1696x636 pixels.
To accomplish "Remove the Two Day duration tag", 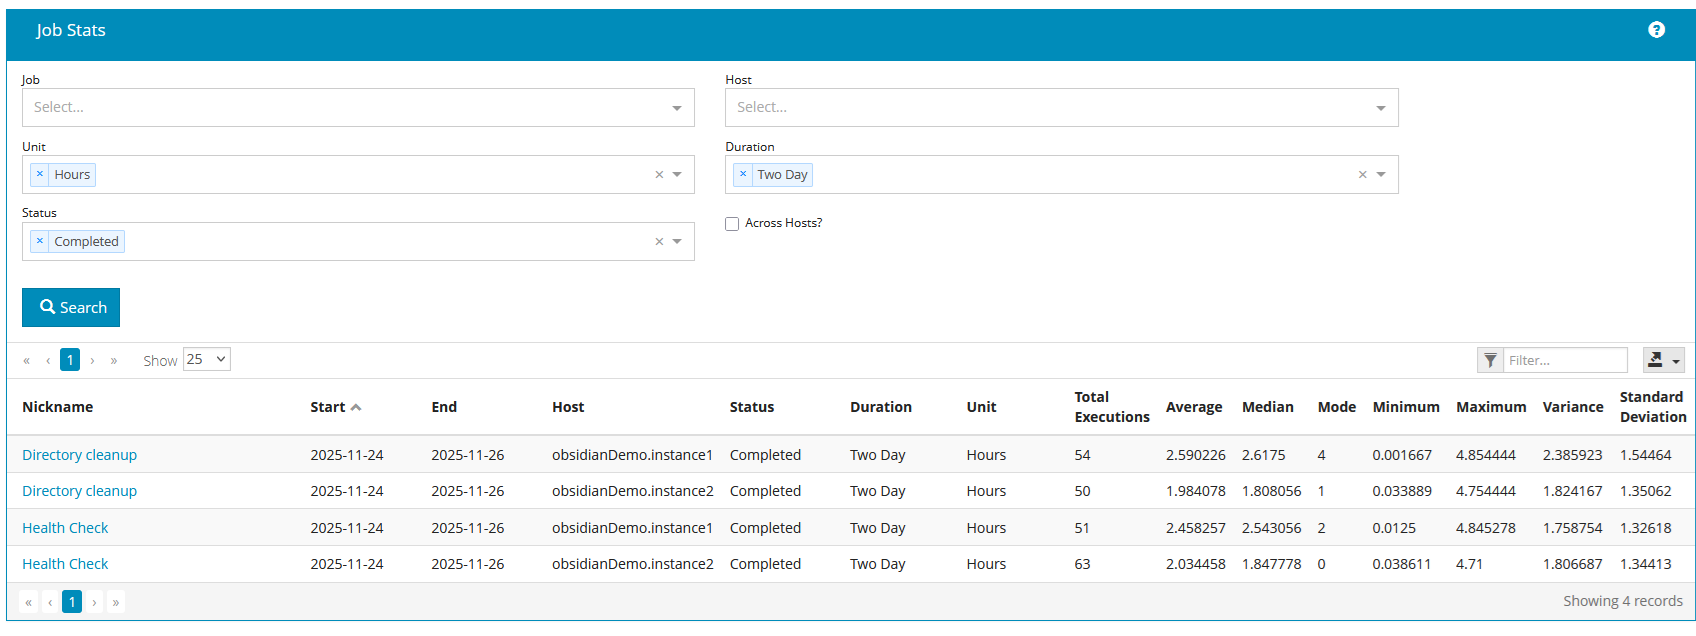I will pos(743,174).
